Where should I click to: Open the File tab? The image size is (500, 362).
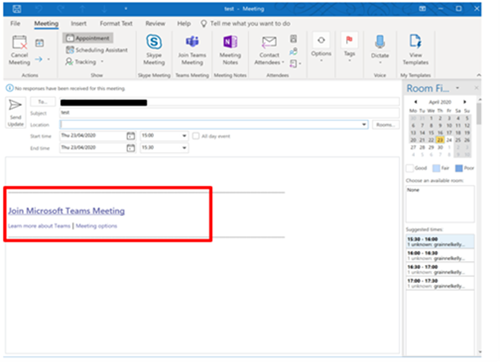(15, 24)
